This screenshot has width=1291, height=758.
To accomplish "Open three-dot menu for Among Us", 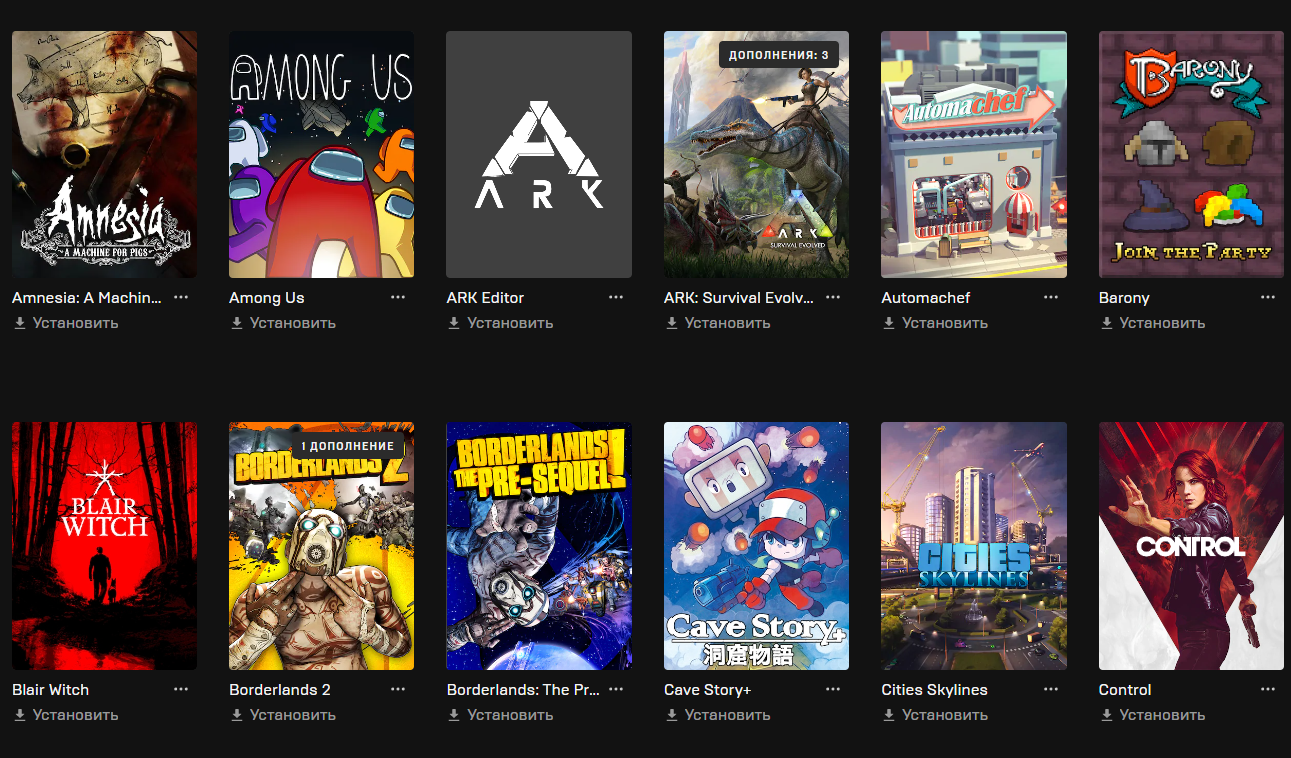I will coord(398,297).
